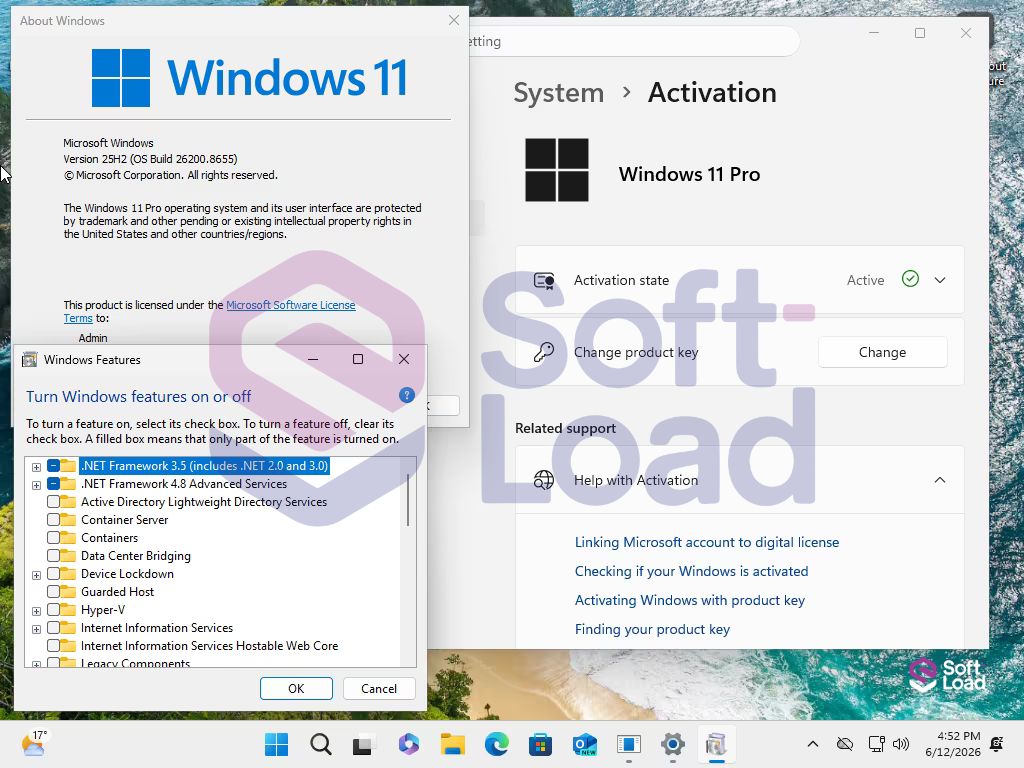The height and width of the screenshot is (768, 1024).
Task: Expand .NET Framework 4.8 Advanced Services node
Action: pyautogui.click(x=37, y=485)
